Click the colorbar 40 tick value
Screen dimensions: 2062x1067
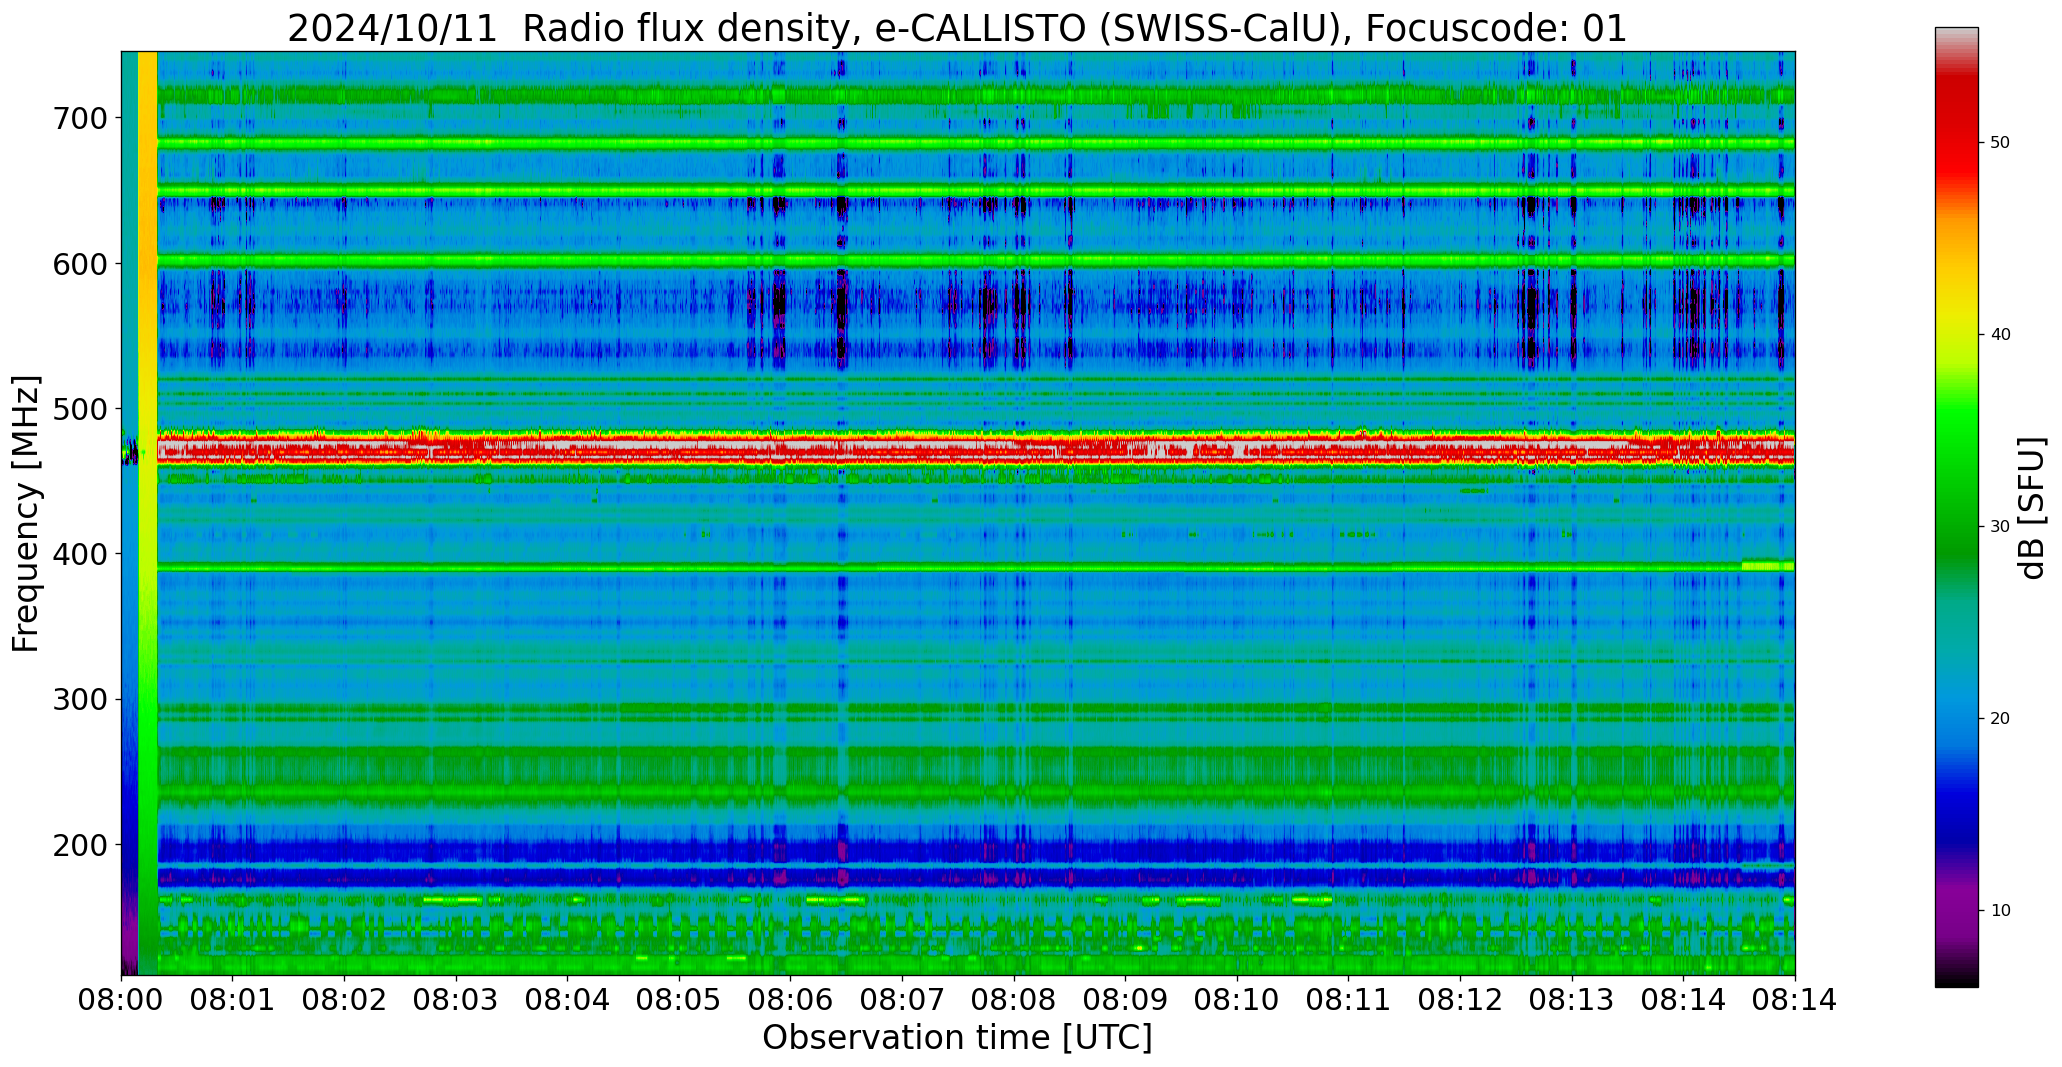[2000, 335]
